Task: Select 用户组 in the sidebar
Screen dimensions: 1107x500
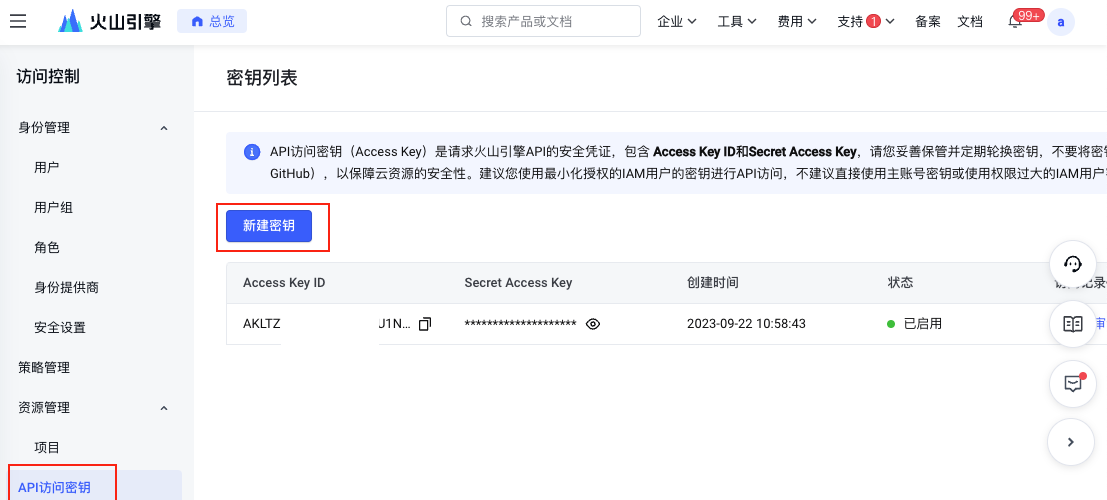Action: (x=54, y=207)
